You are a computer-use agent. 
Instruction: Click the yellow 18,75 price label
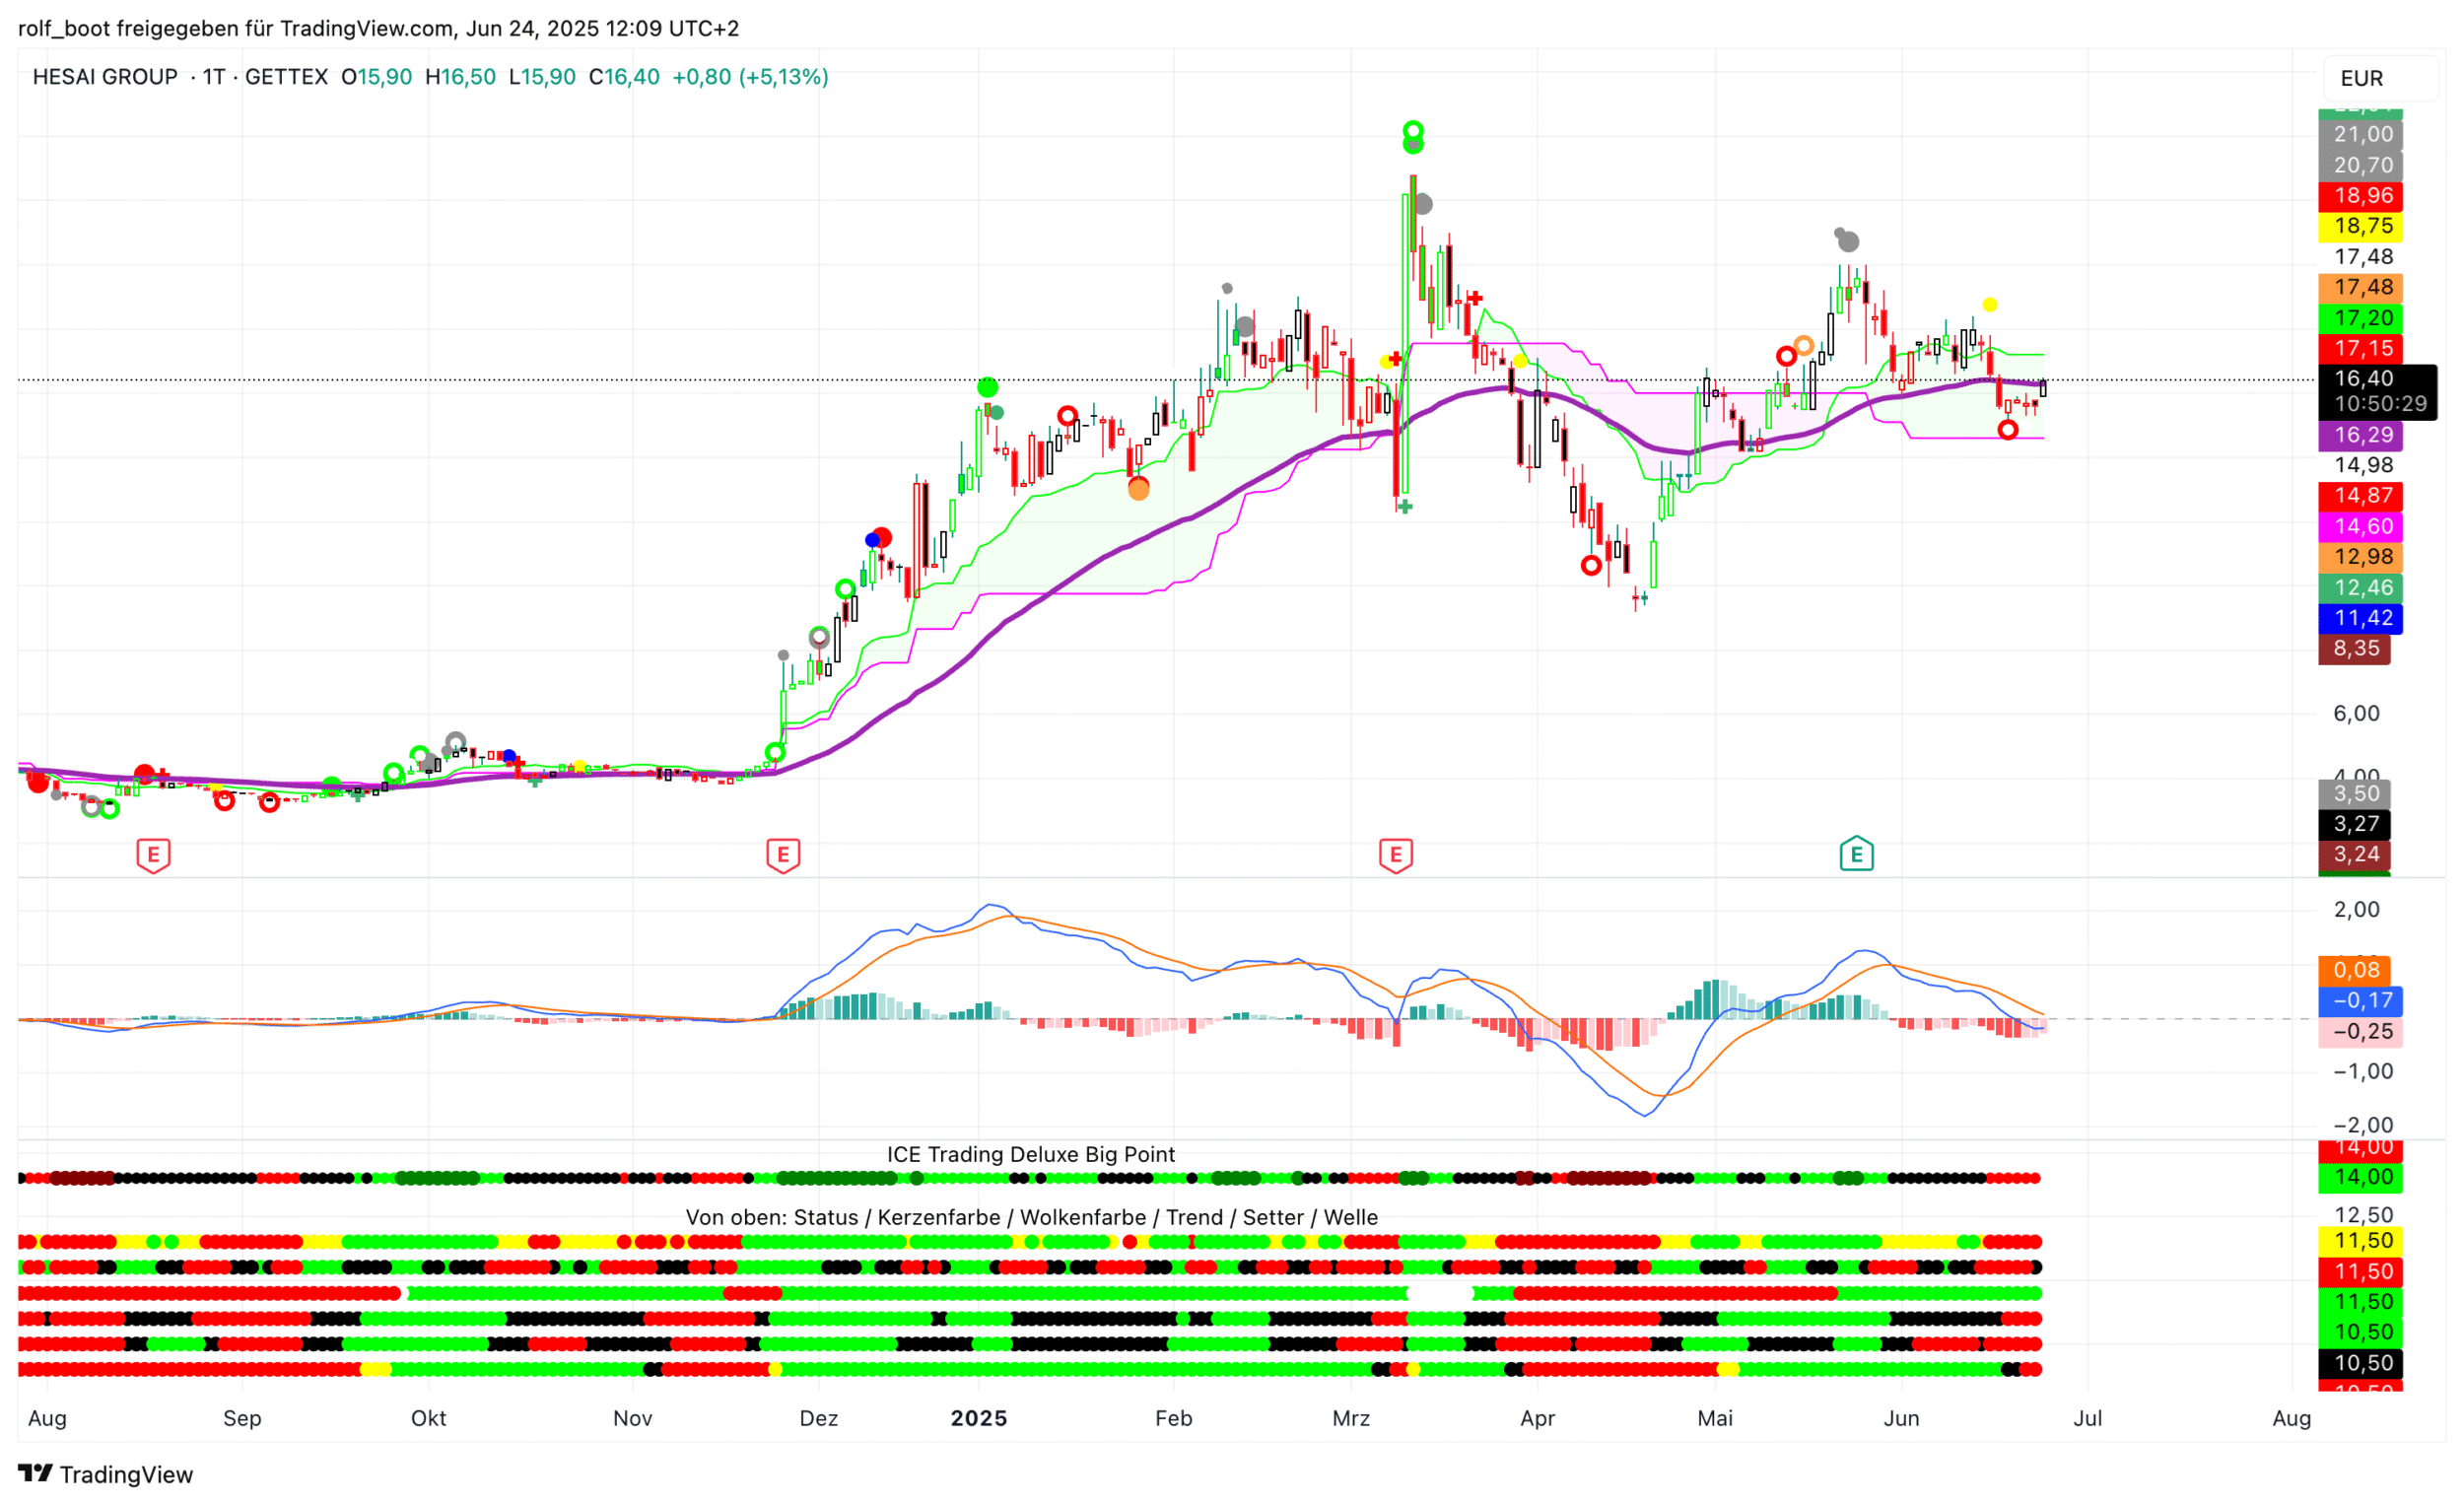pos(2362,226)
